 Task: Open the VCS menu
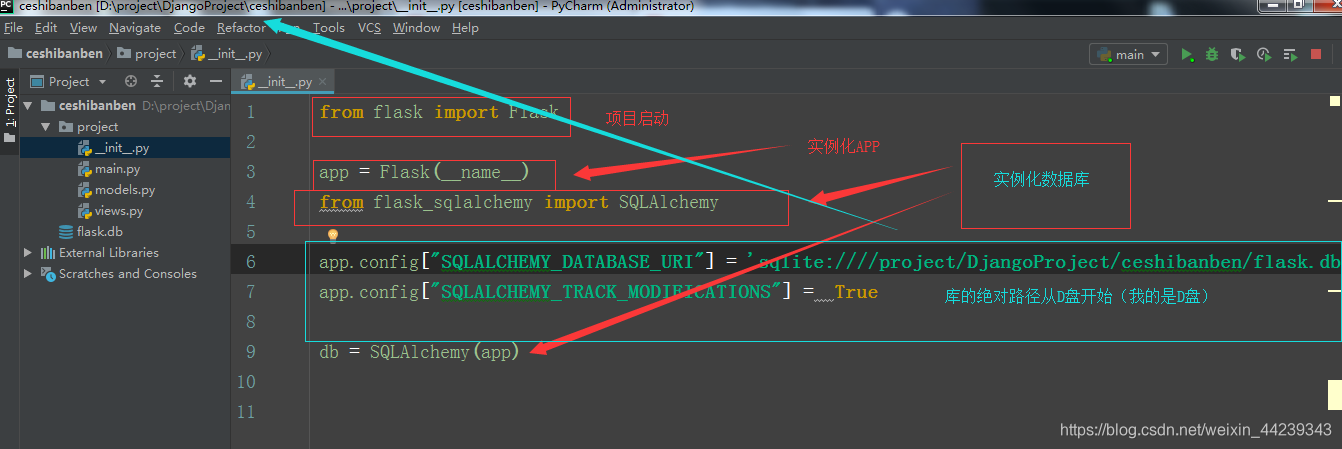[x=369, y=28]
